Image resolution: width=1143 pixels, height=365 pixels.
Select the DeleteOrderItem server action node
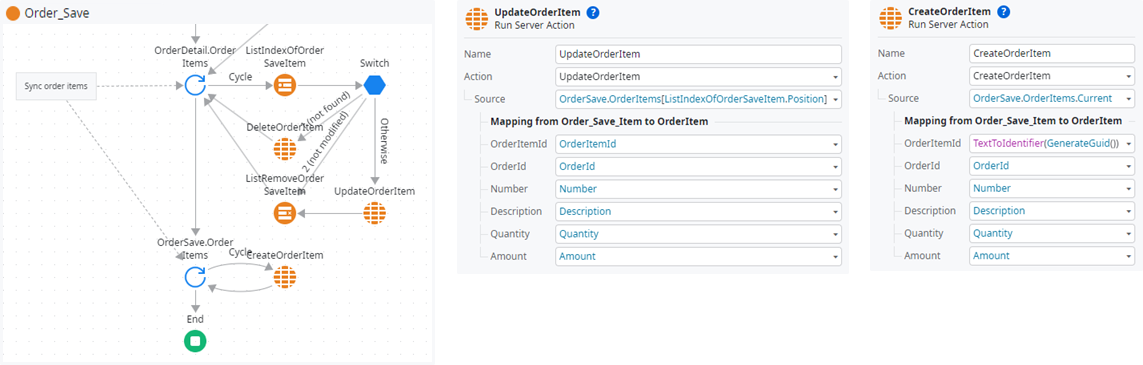[x=285, y=149]
